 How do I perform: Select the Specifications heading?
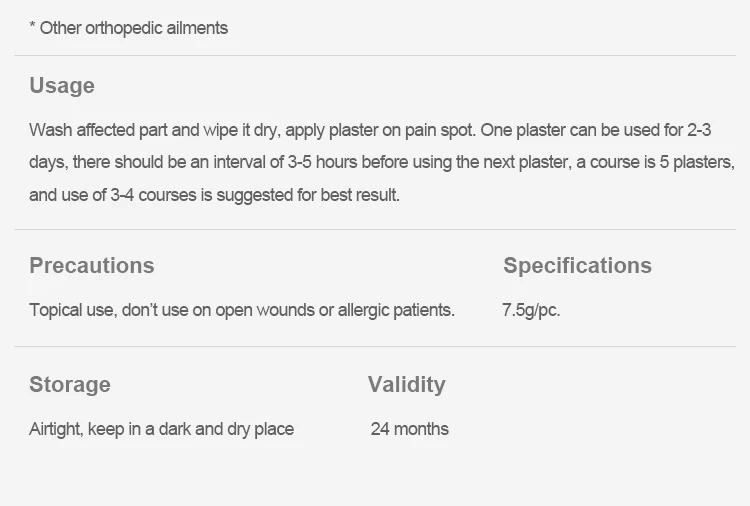coord(577,266)
